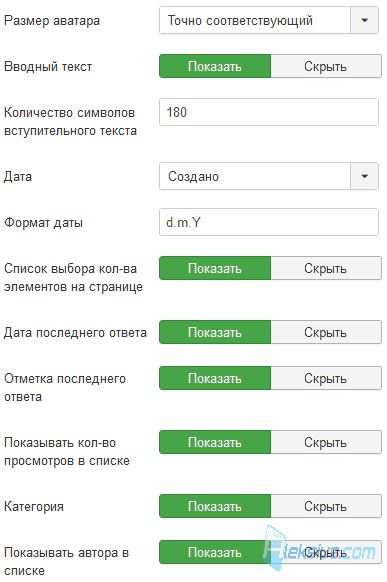Screen dimensions: 387x582
Task: Set Вводный текст to Показать
Action: pyautogui.click(x=215, y=66)
